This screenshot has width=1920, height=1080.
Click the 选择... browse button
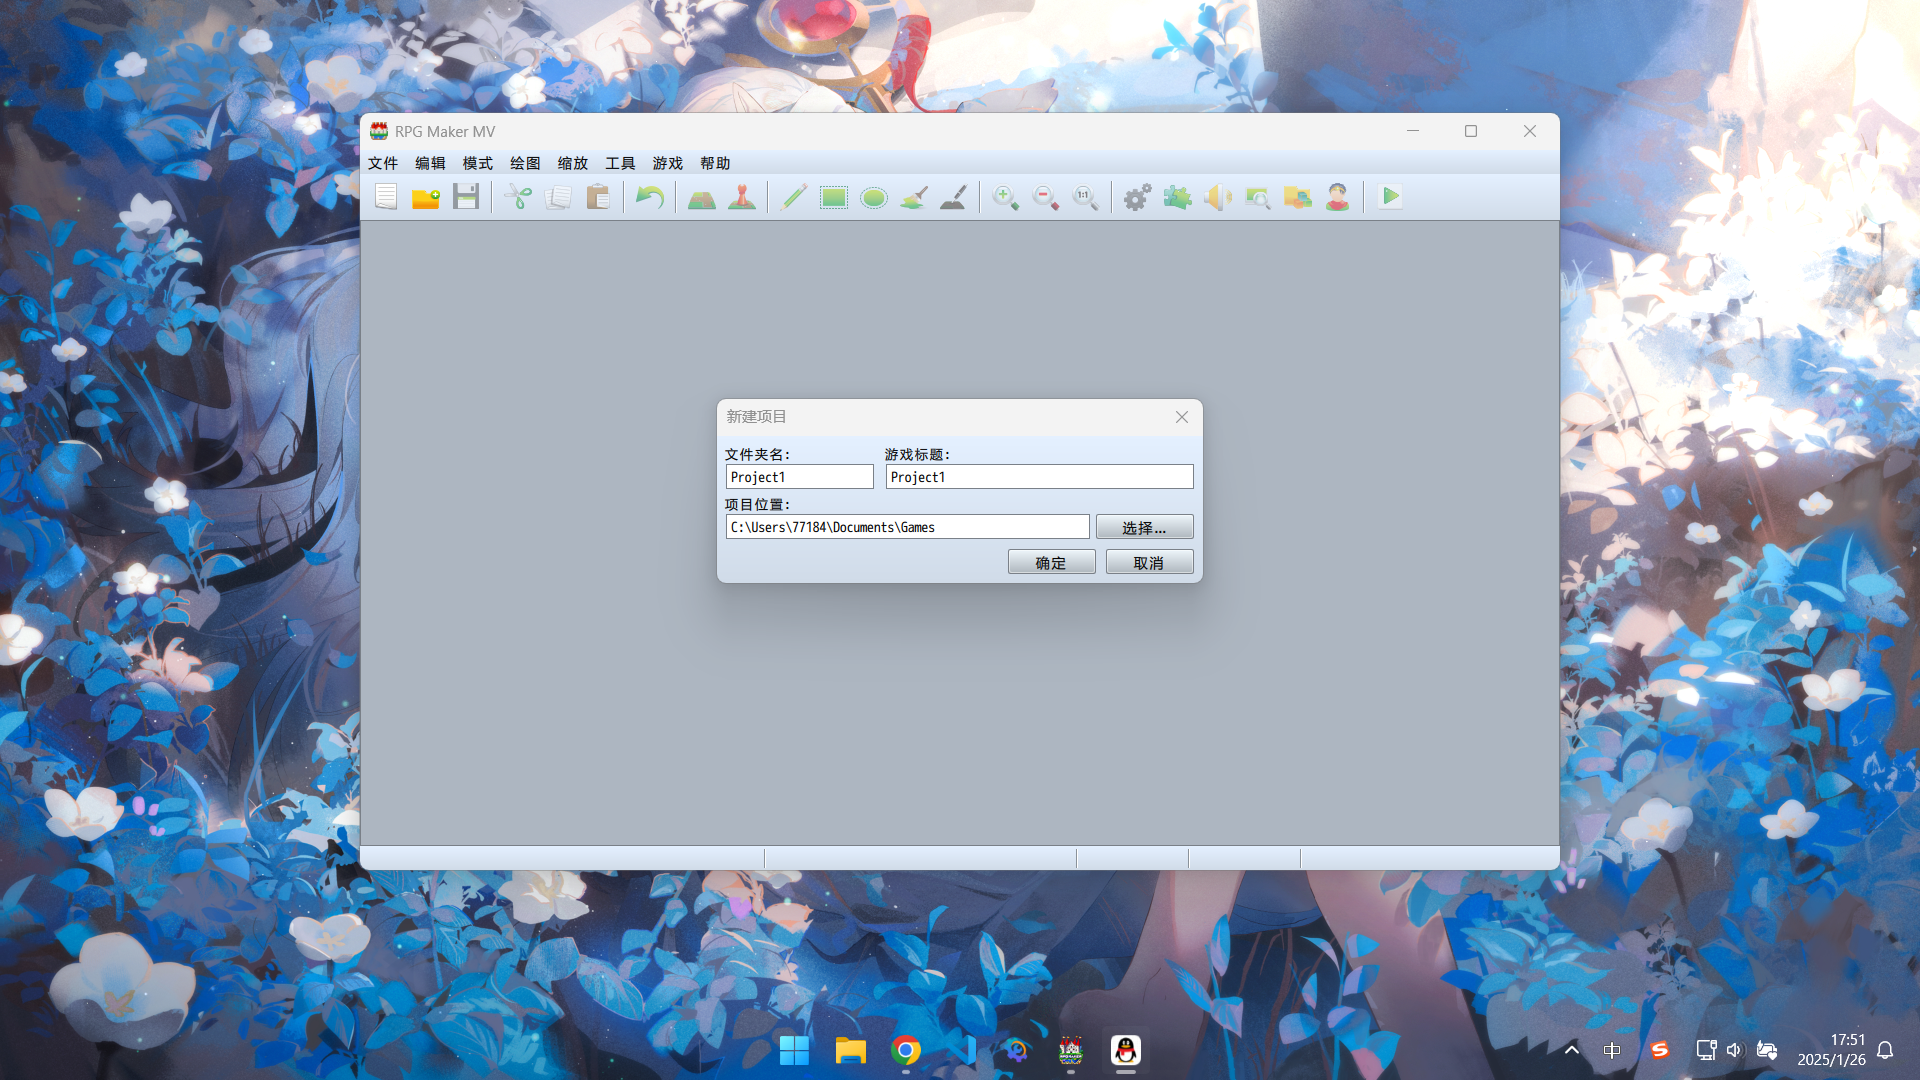pyautogui.click(x=1144, y=527)
